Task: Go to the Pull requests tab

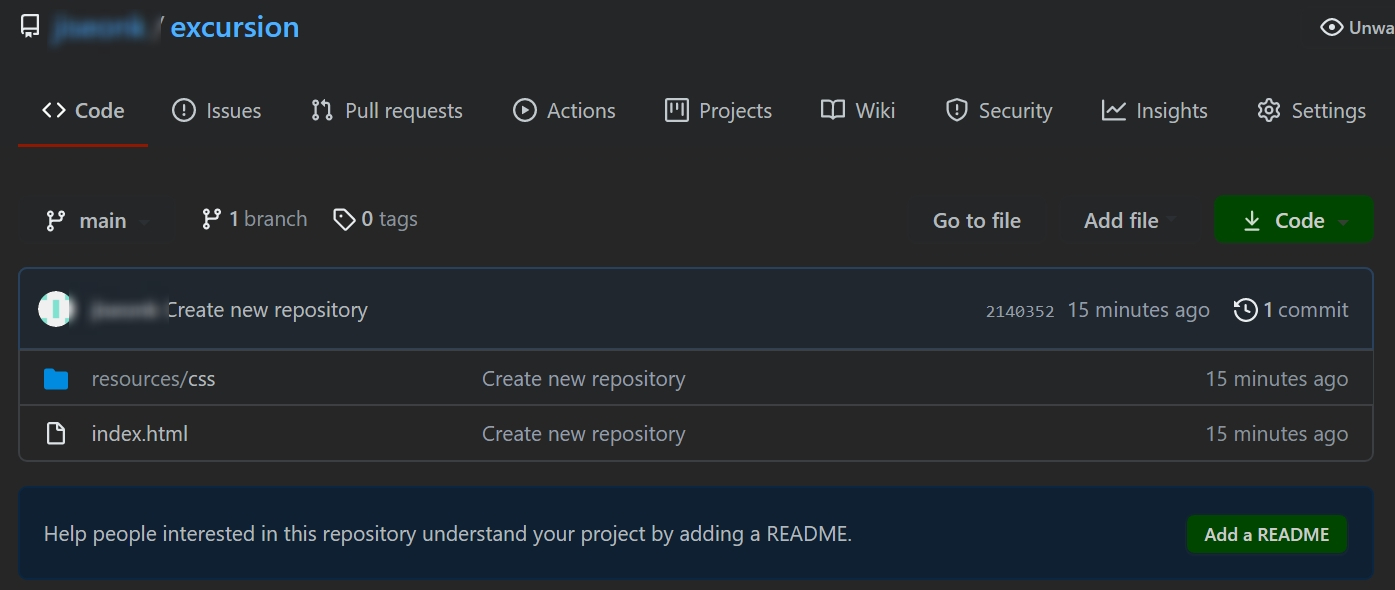Action: point(387,111)
